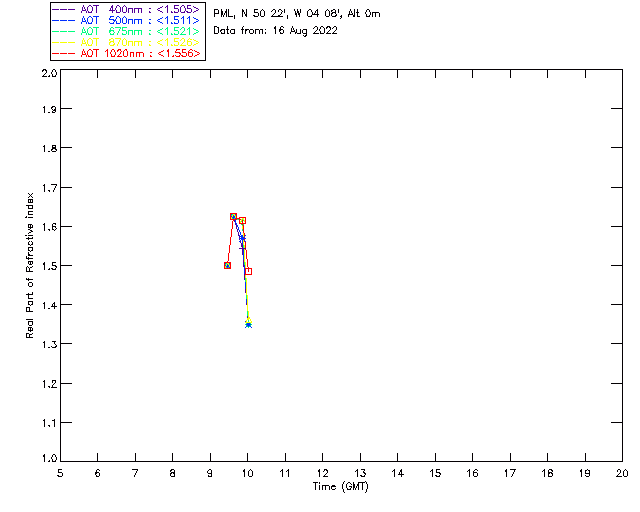Click the 1.6 tick label on y-axis
This screenshot has height=512, width=640.
click(49, 227)
